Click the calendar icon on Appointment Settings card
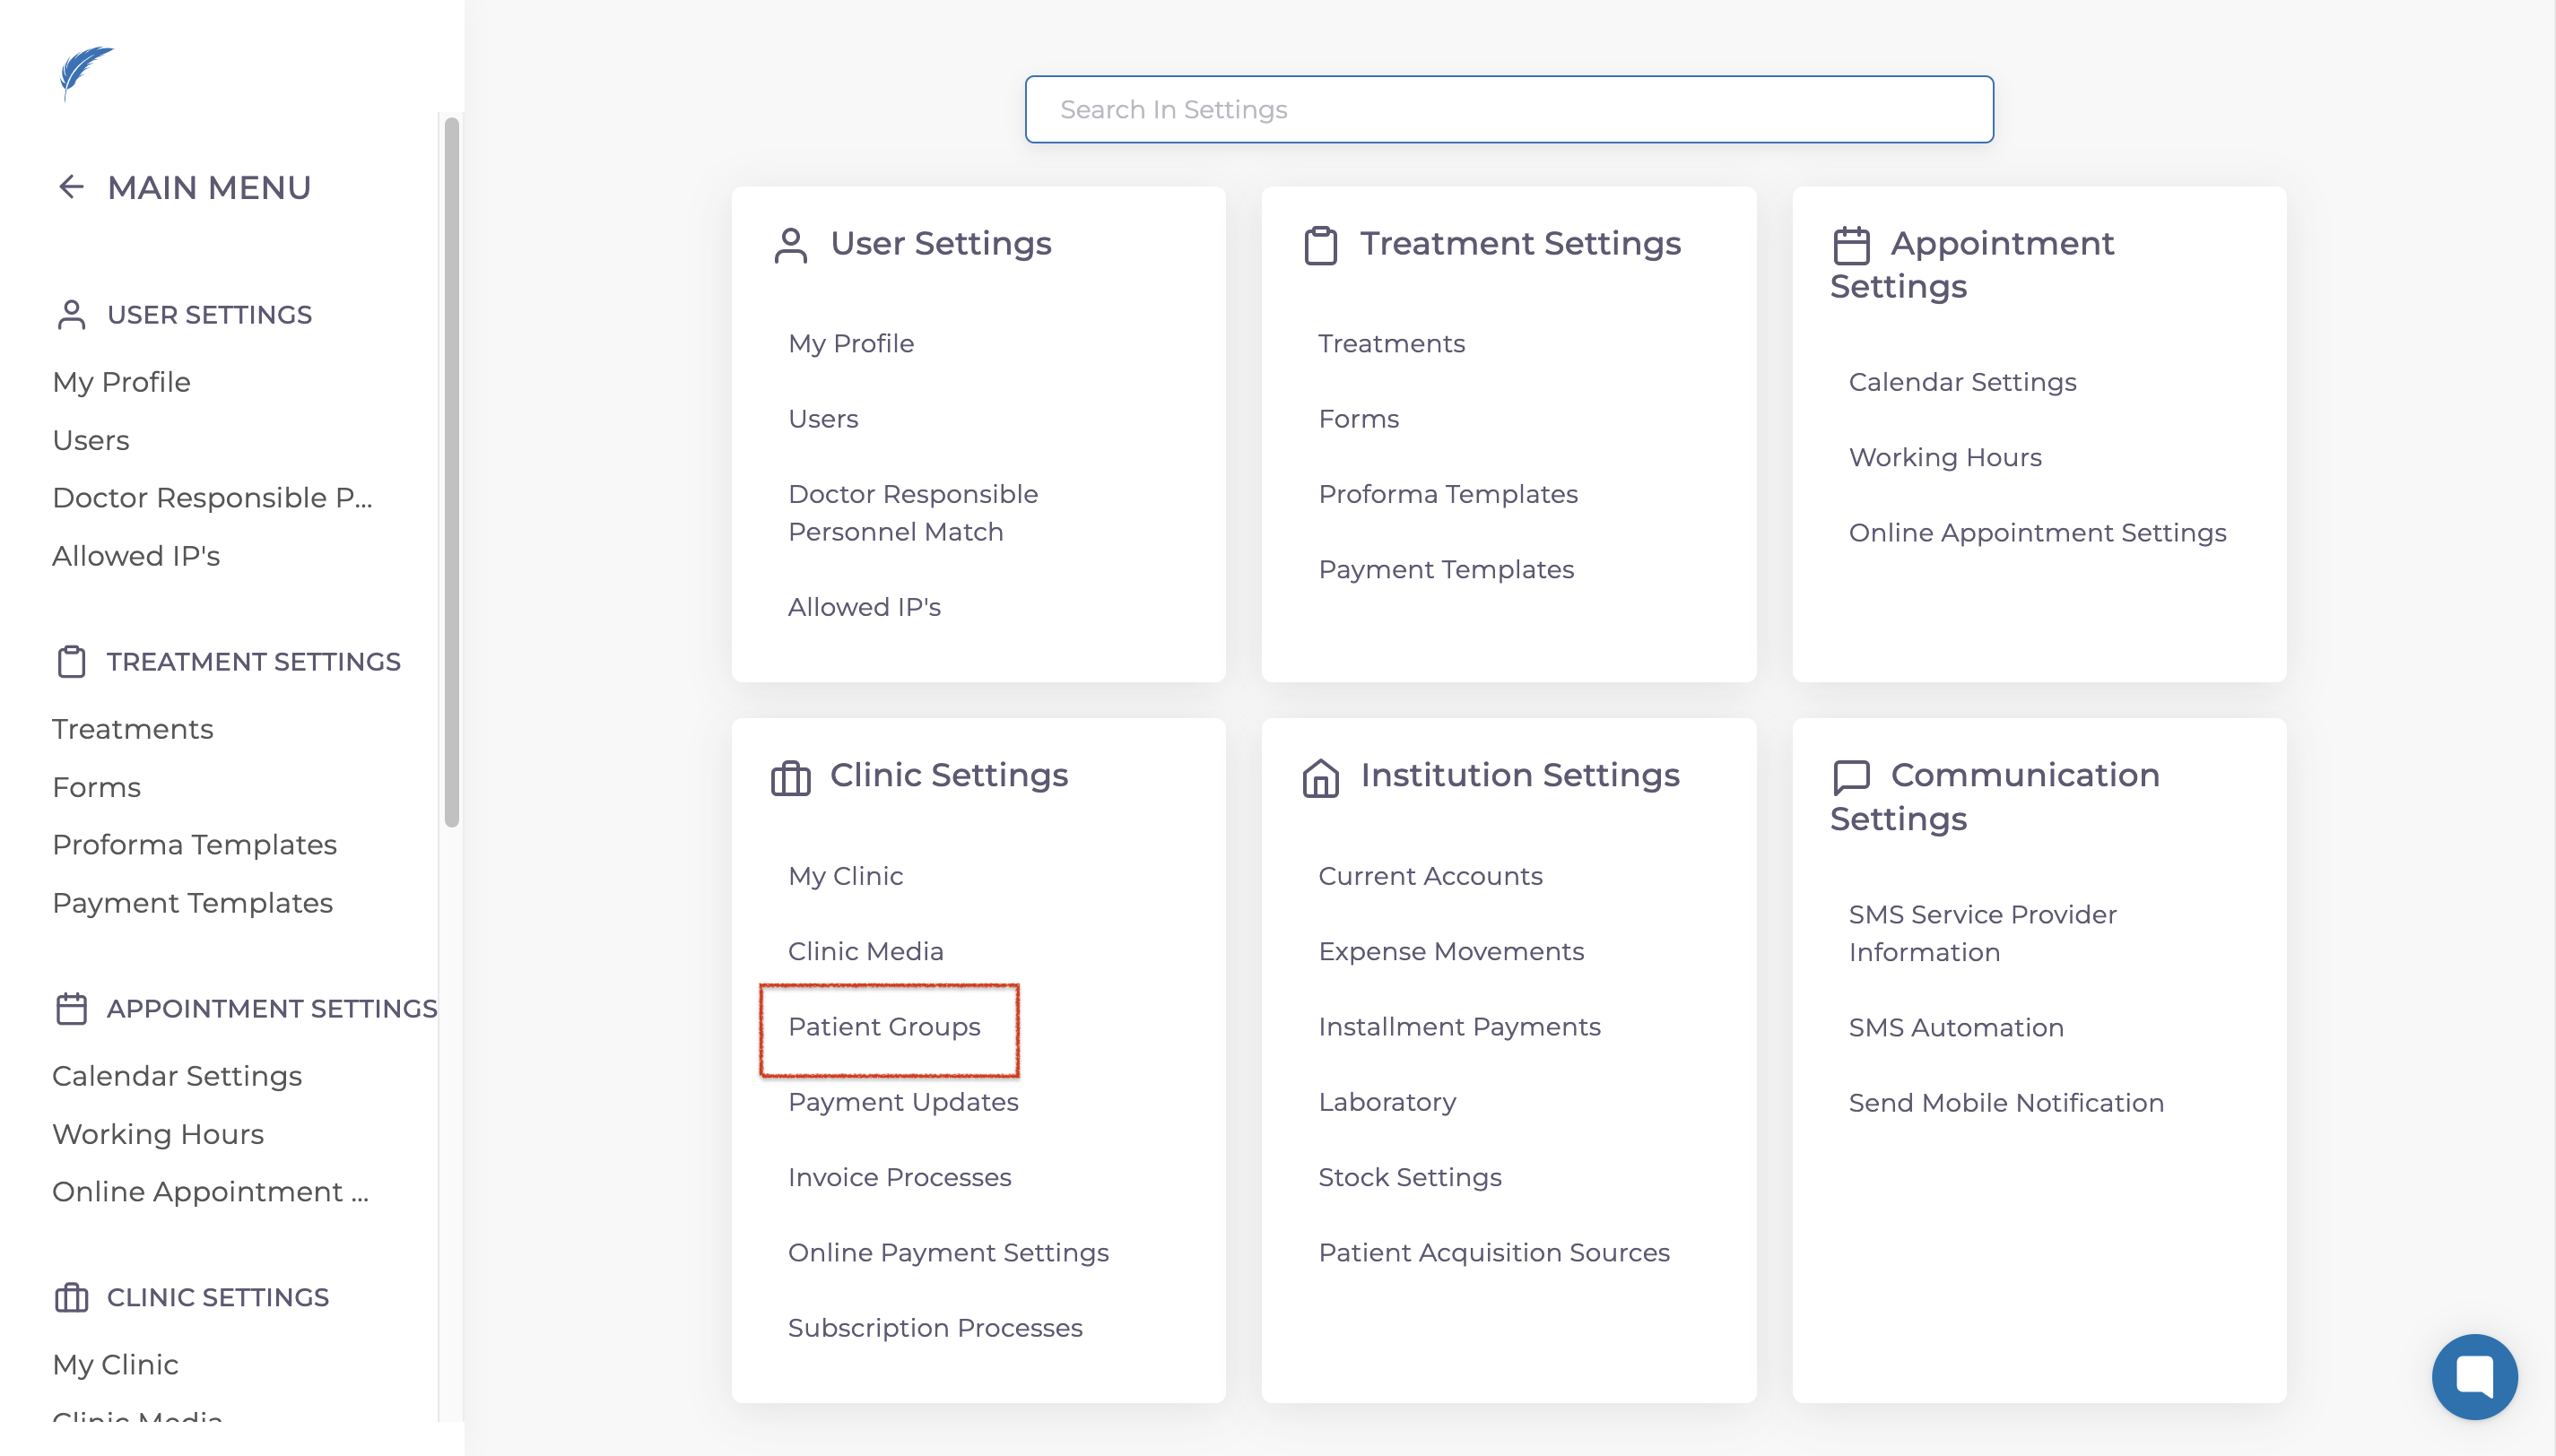 tap(1851, 245)
